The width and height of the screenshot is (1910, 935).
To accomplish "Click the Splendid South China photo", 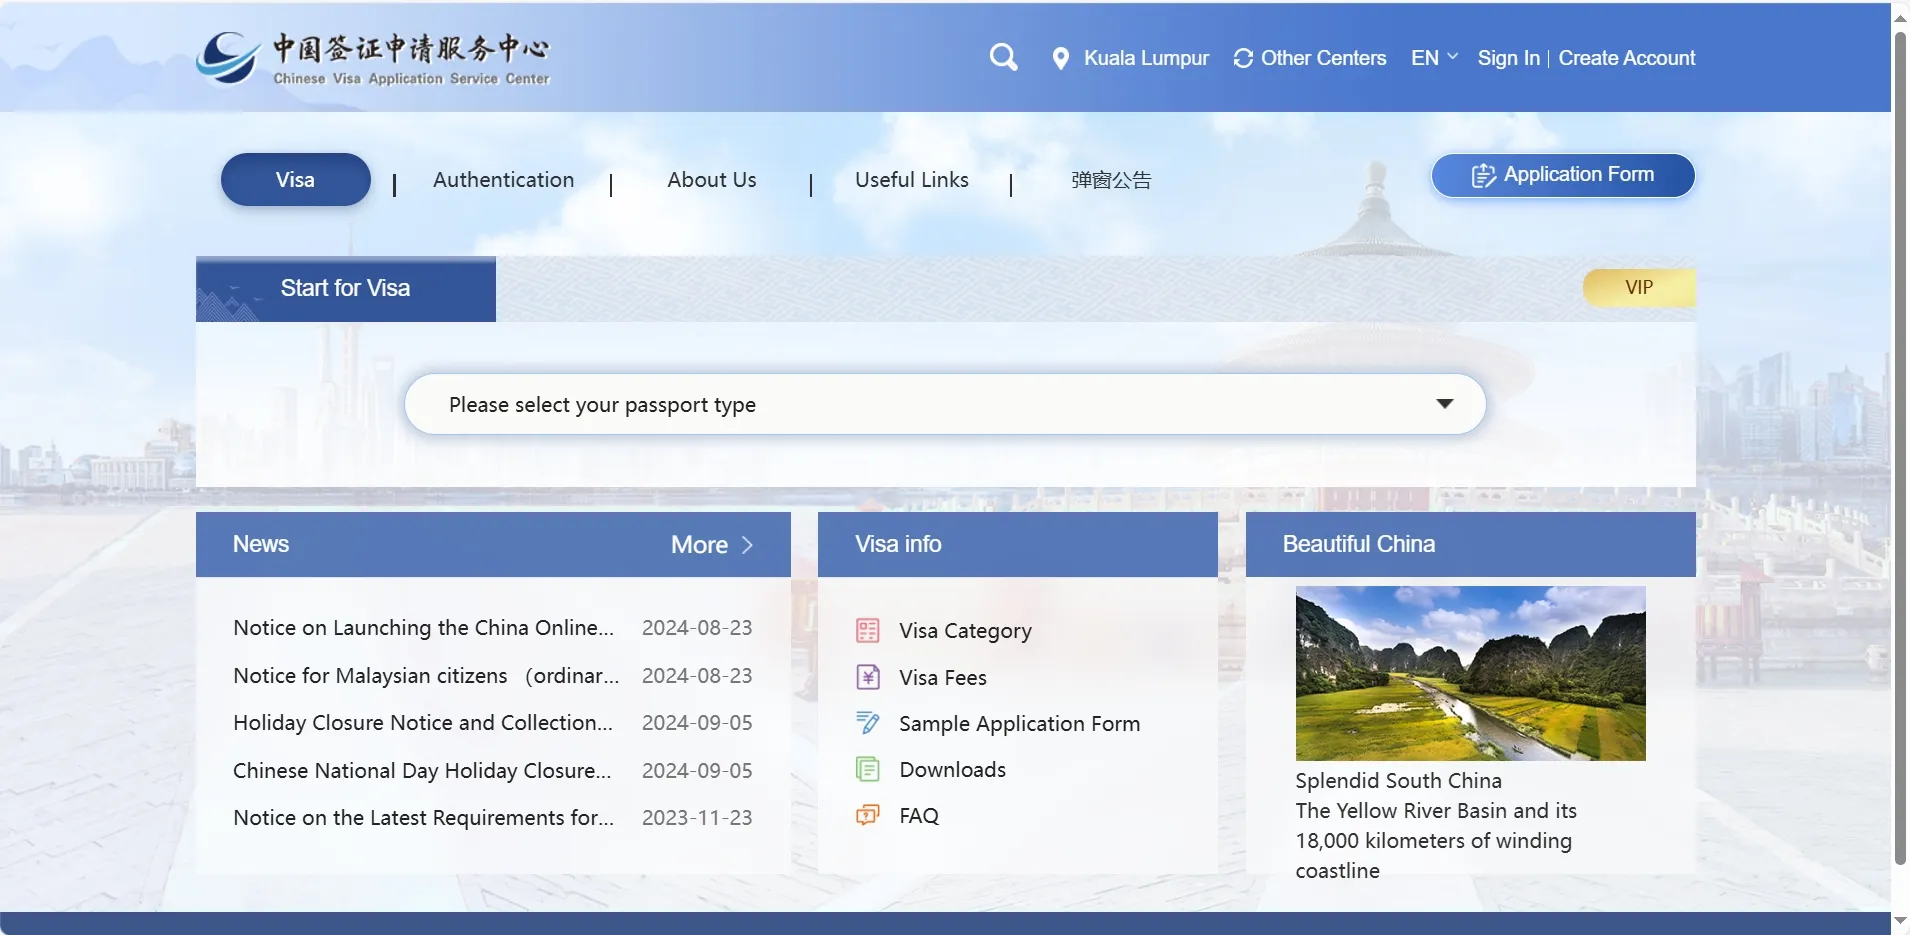I will (1469, 673).
